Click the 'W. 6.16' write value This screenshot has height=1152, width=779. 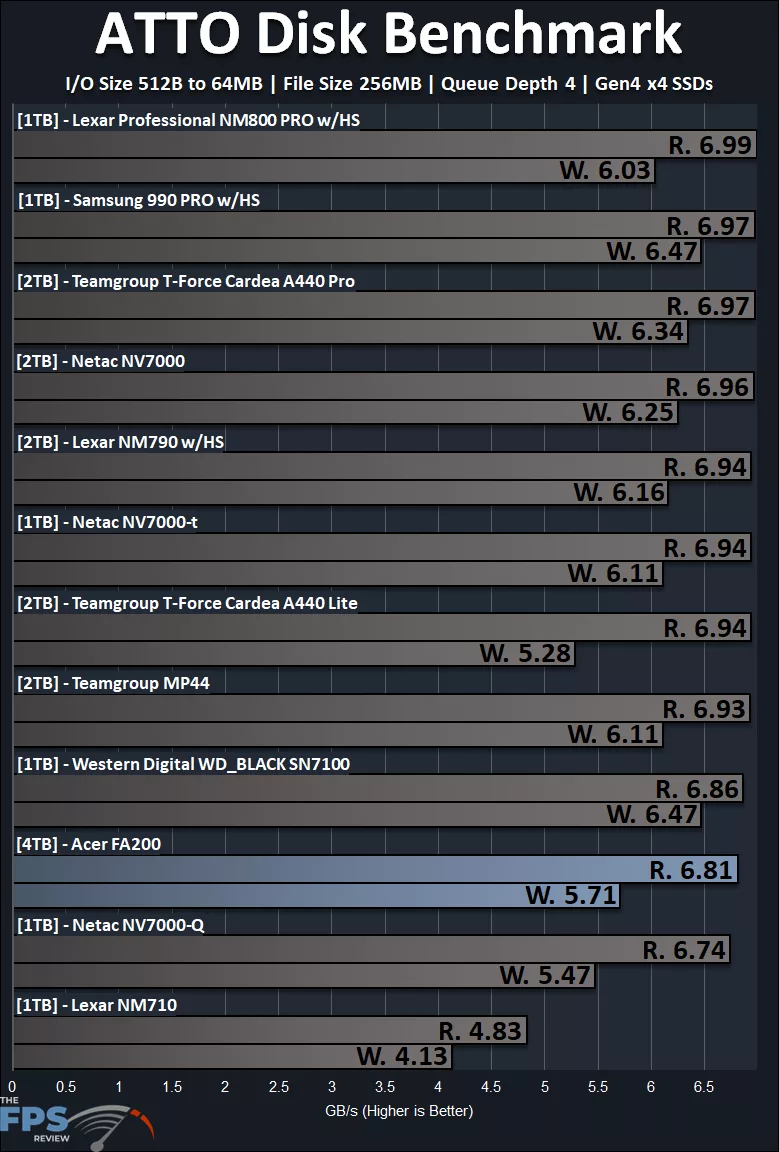(620, 492)
